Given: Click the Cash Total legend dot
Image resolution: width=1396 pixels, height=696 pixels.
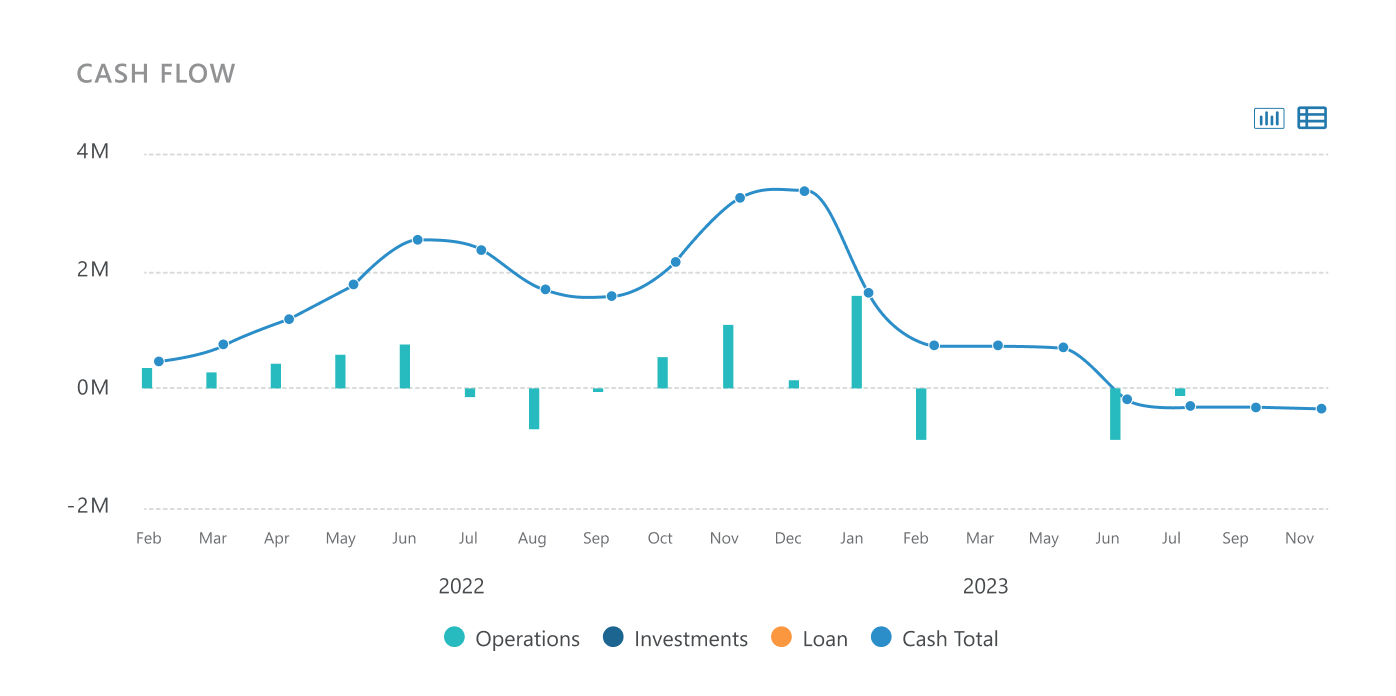Looking at the screenshot, I should tap(881, 638).
